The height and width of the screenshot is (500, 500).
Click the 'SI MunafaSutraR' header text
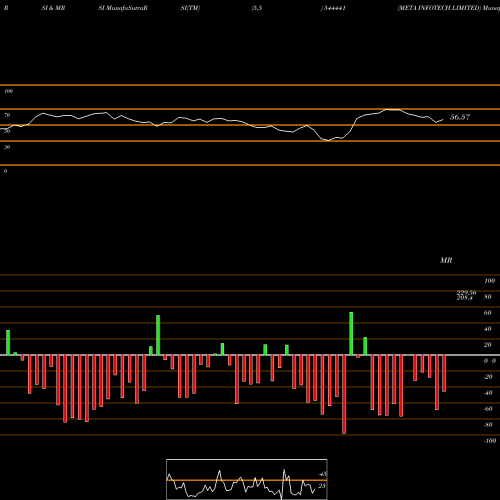(123, 8)
